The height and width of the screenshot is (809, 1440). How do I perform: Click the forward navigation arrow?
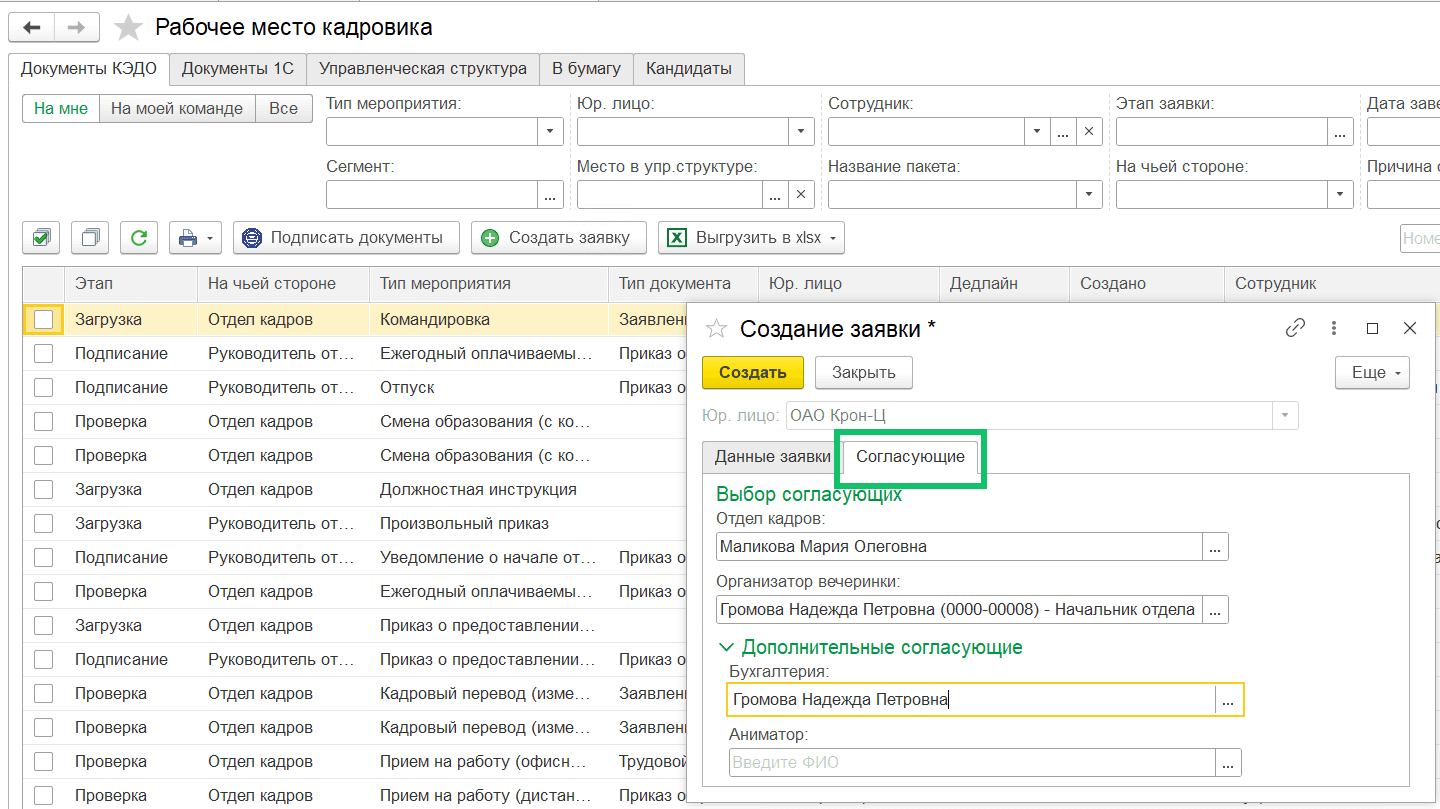point(77,27)
